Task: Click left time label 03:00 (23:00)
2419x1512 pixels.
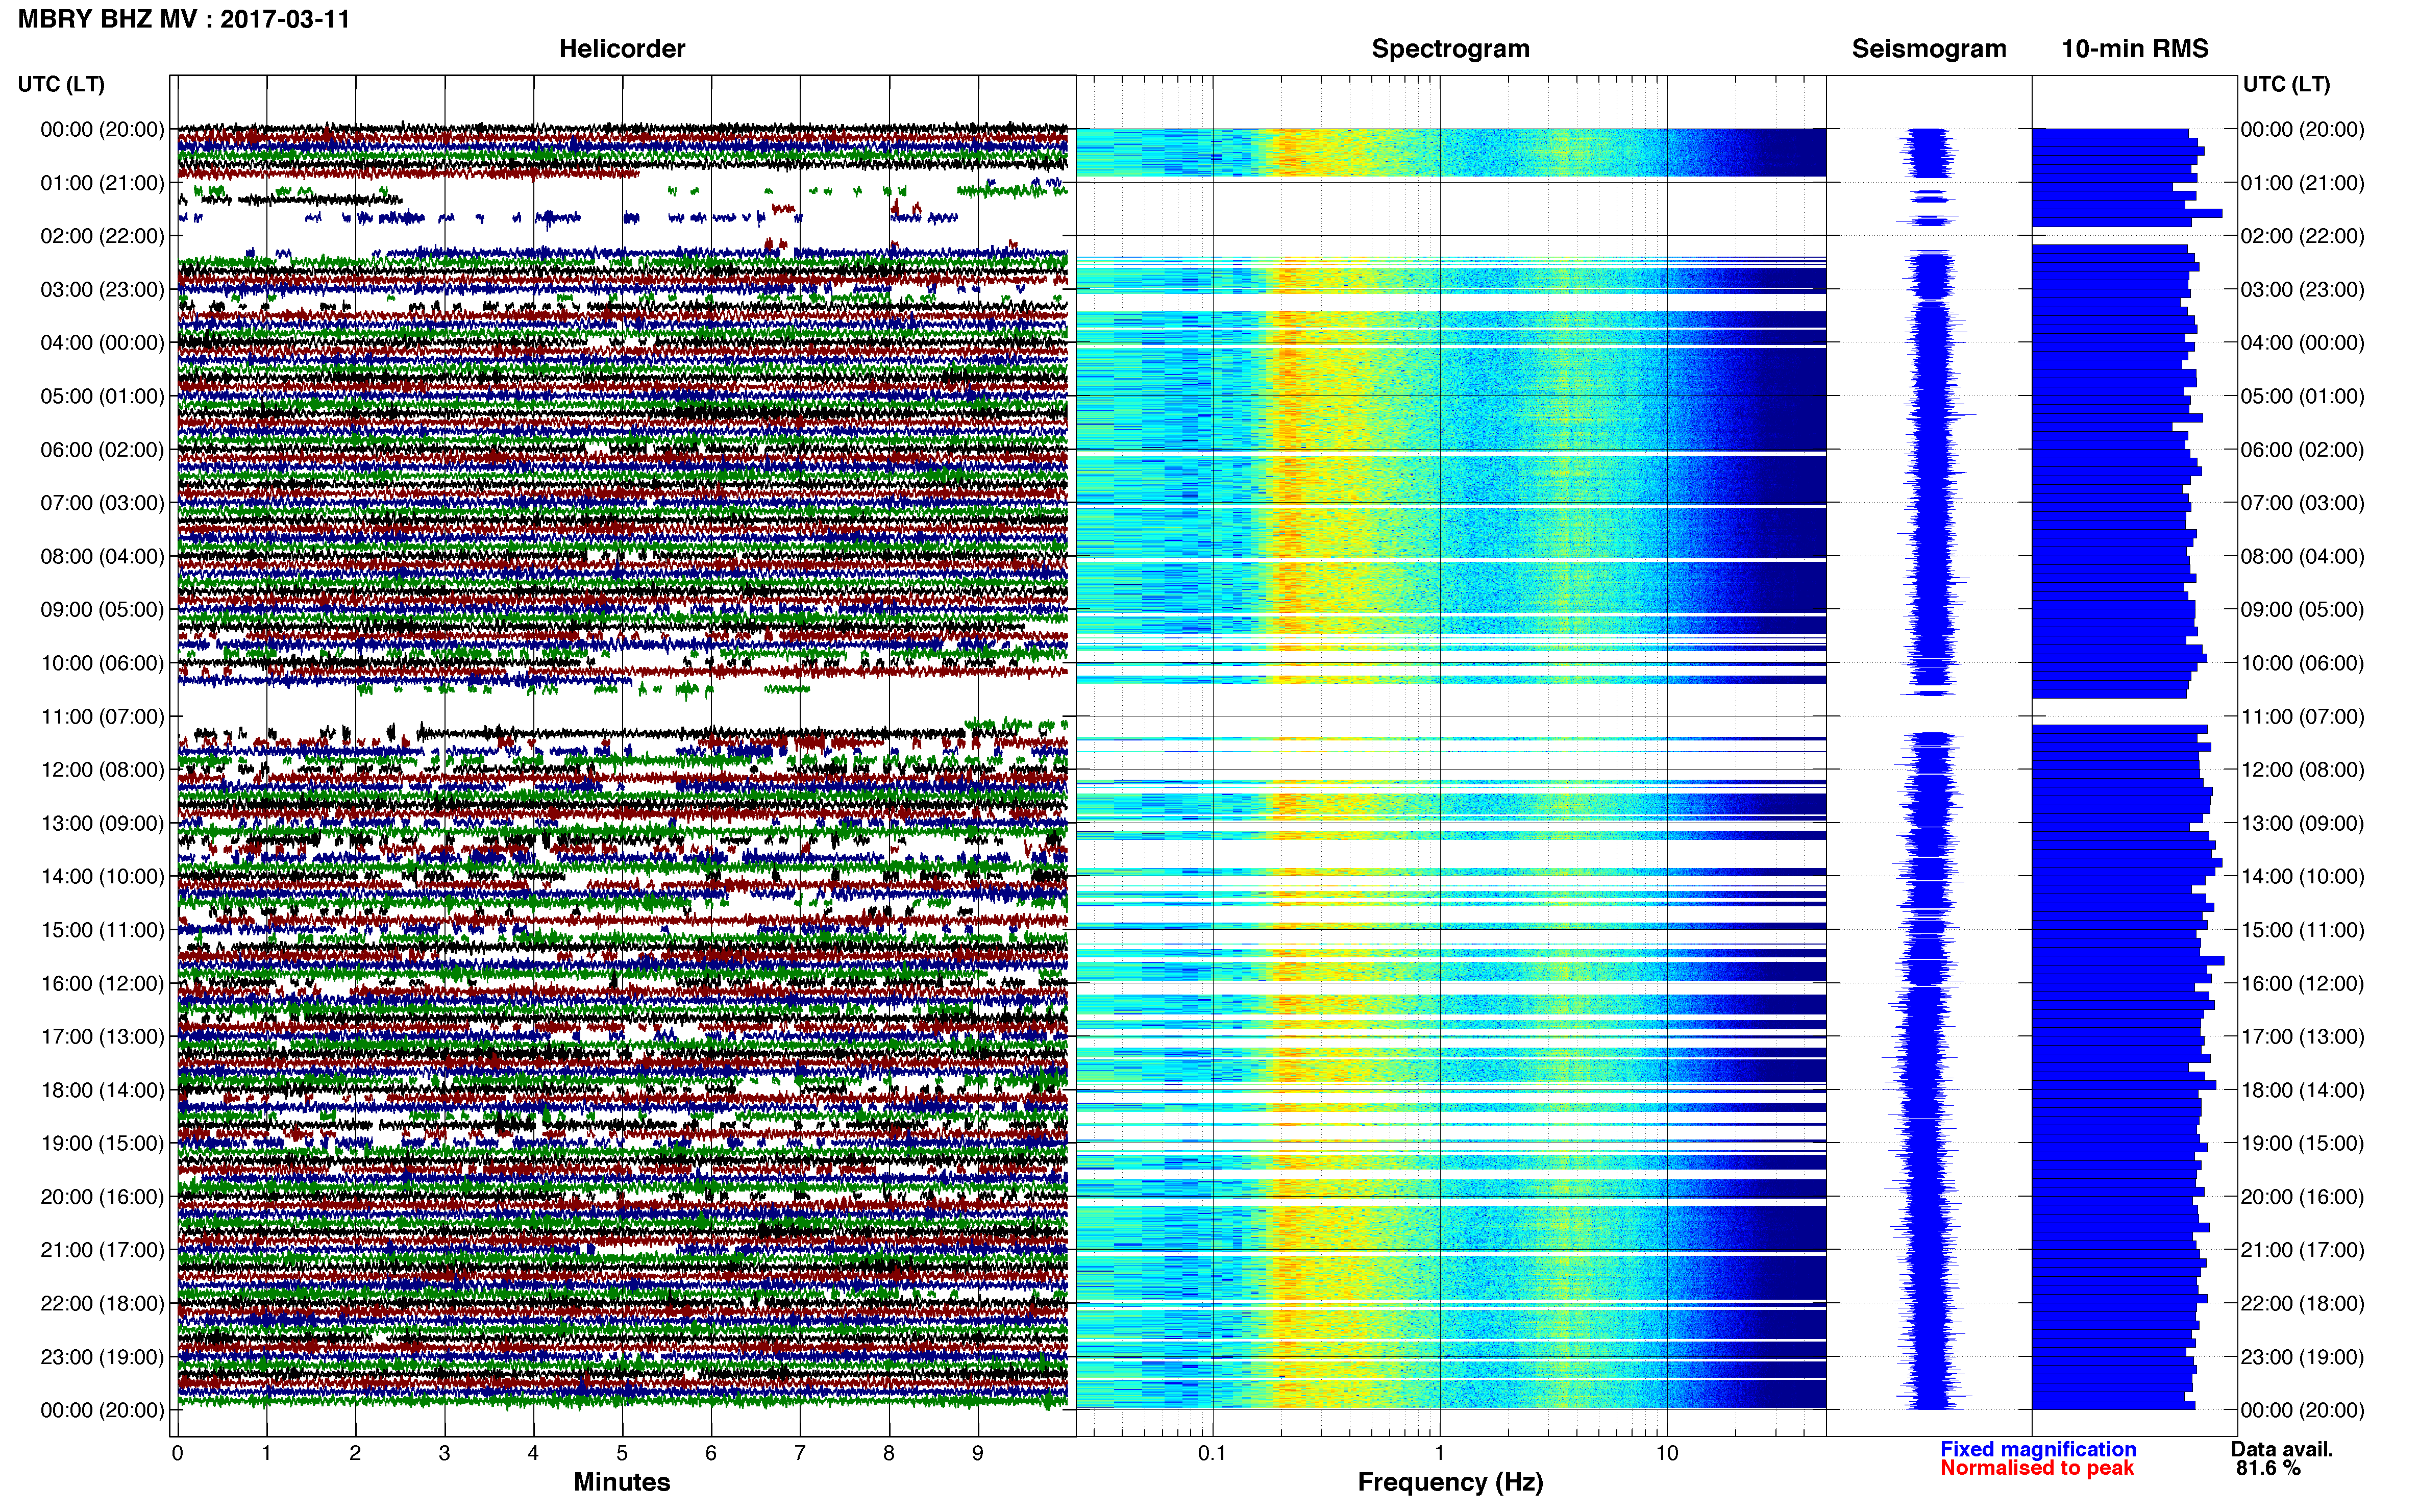Action: point(102,290)
